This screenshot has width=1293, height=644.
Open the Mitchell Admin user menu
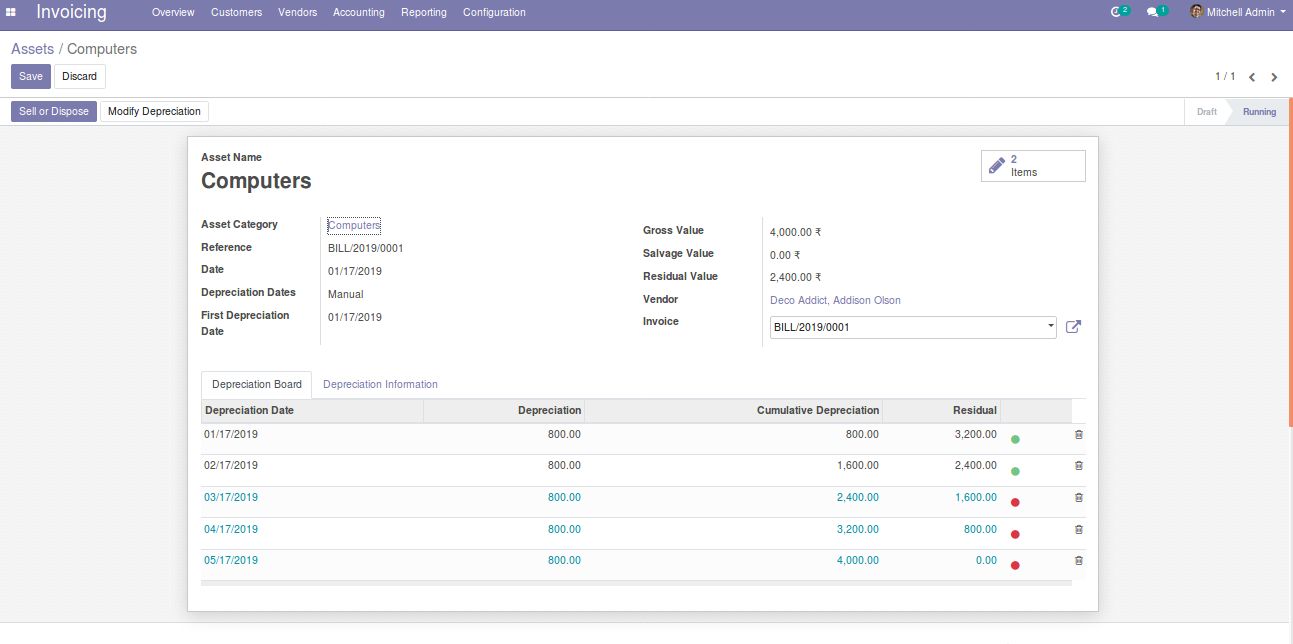(1238, 12)
